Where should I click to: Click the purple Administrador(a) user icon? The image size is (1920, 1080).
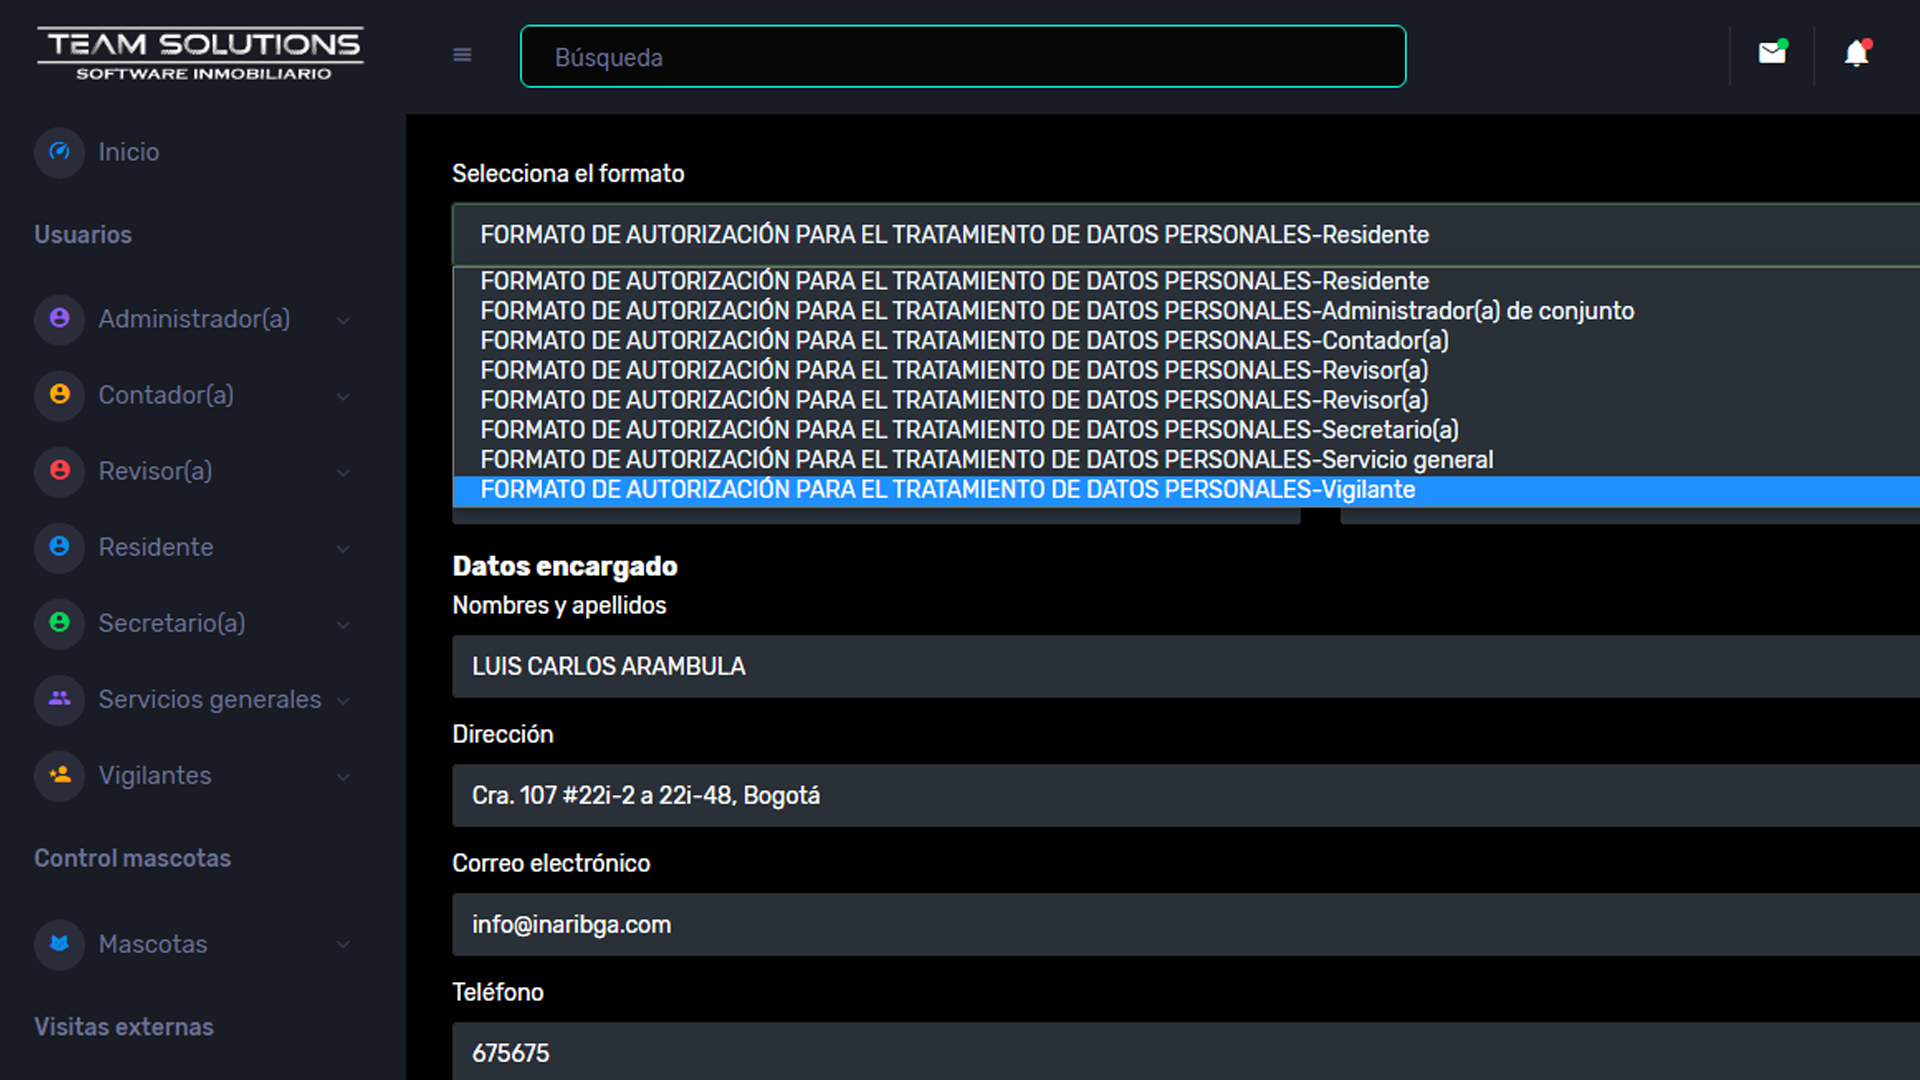[x=60, y=319]
